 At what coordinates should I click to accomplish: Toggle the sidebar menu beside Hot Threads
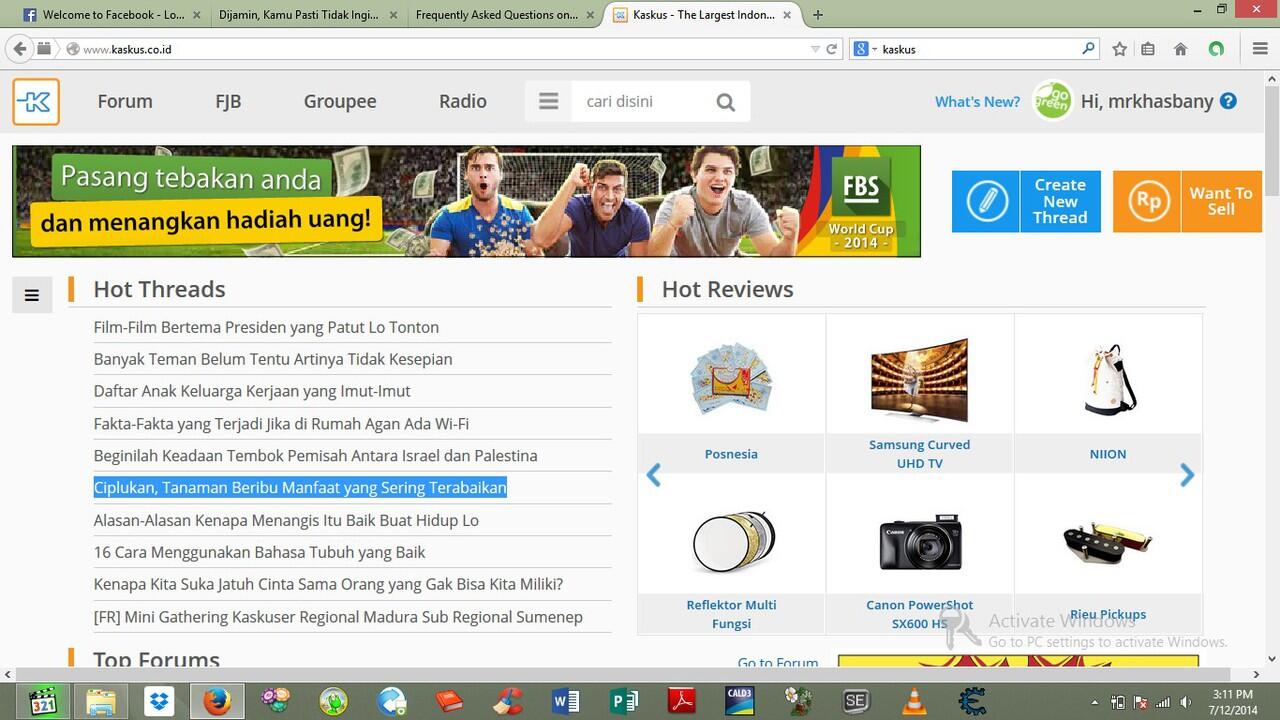tap(32, 295)
